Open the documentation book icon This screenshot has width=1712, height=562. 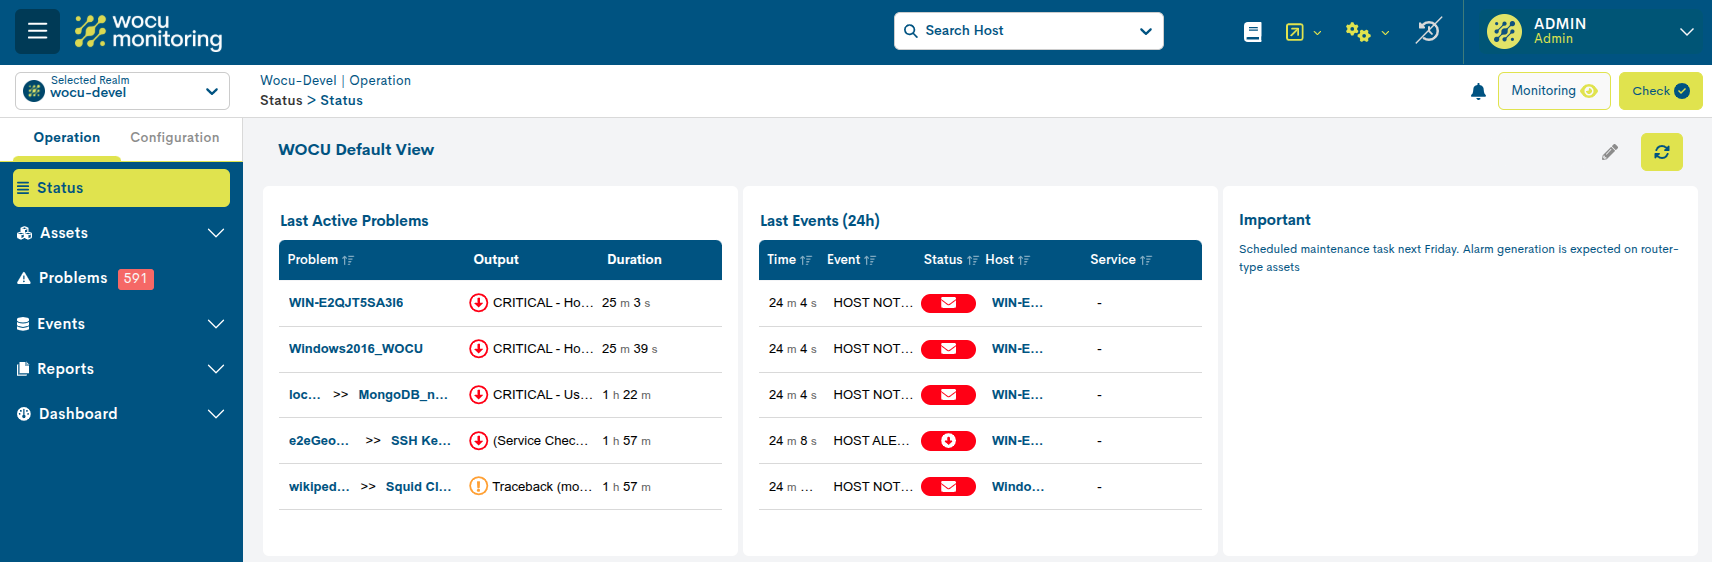1252,32
